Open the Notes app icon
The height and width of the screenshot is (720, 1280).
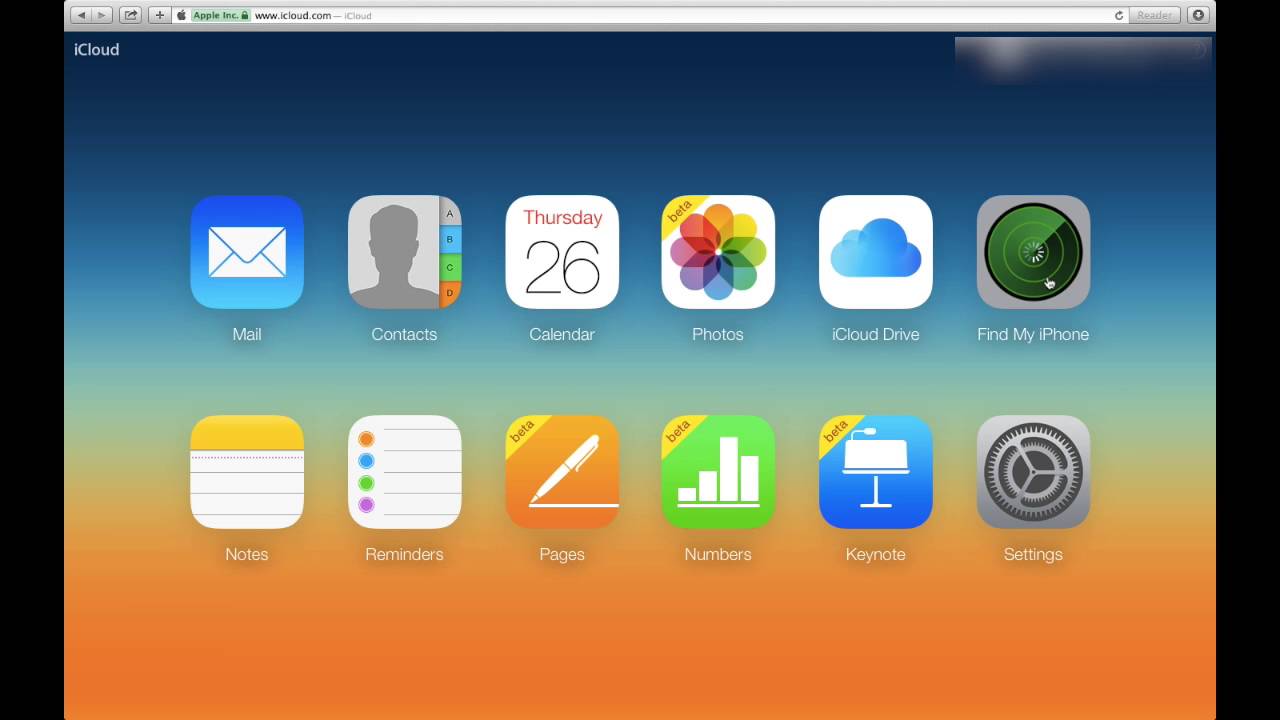(247, 472)
